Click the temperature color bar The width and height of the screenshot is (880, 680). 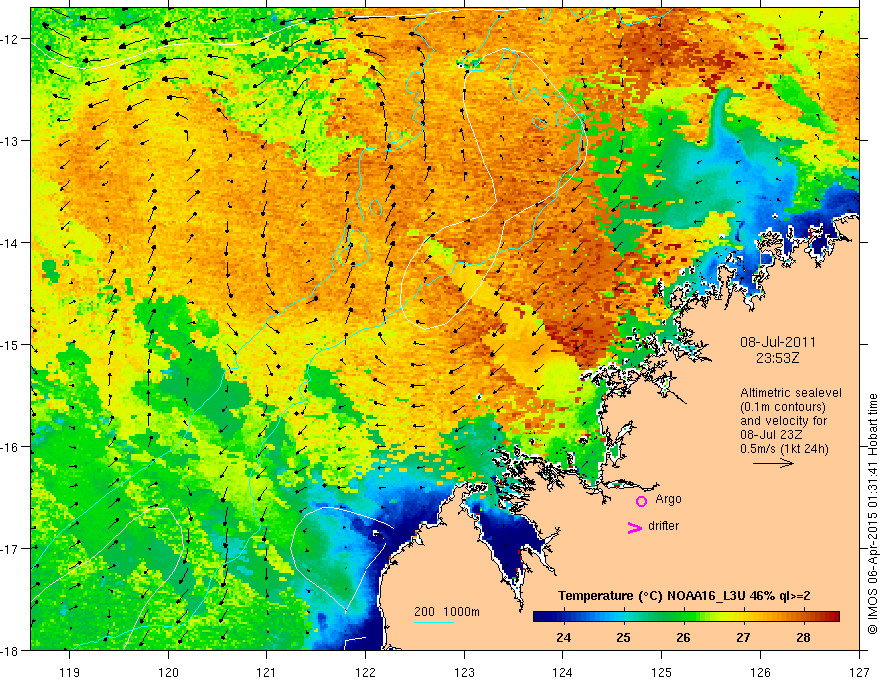[686, 616]
